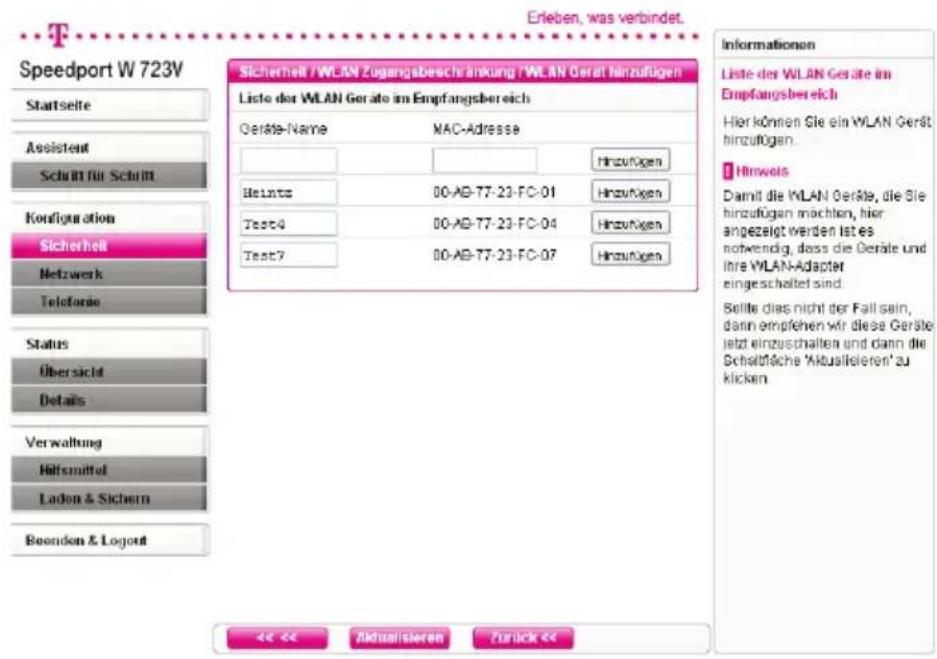The height and width of the screenshot is (659, 937).
Task: Click the Telekom T logo
Action: pyautogui.click(x=59, y=35)
